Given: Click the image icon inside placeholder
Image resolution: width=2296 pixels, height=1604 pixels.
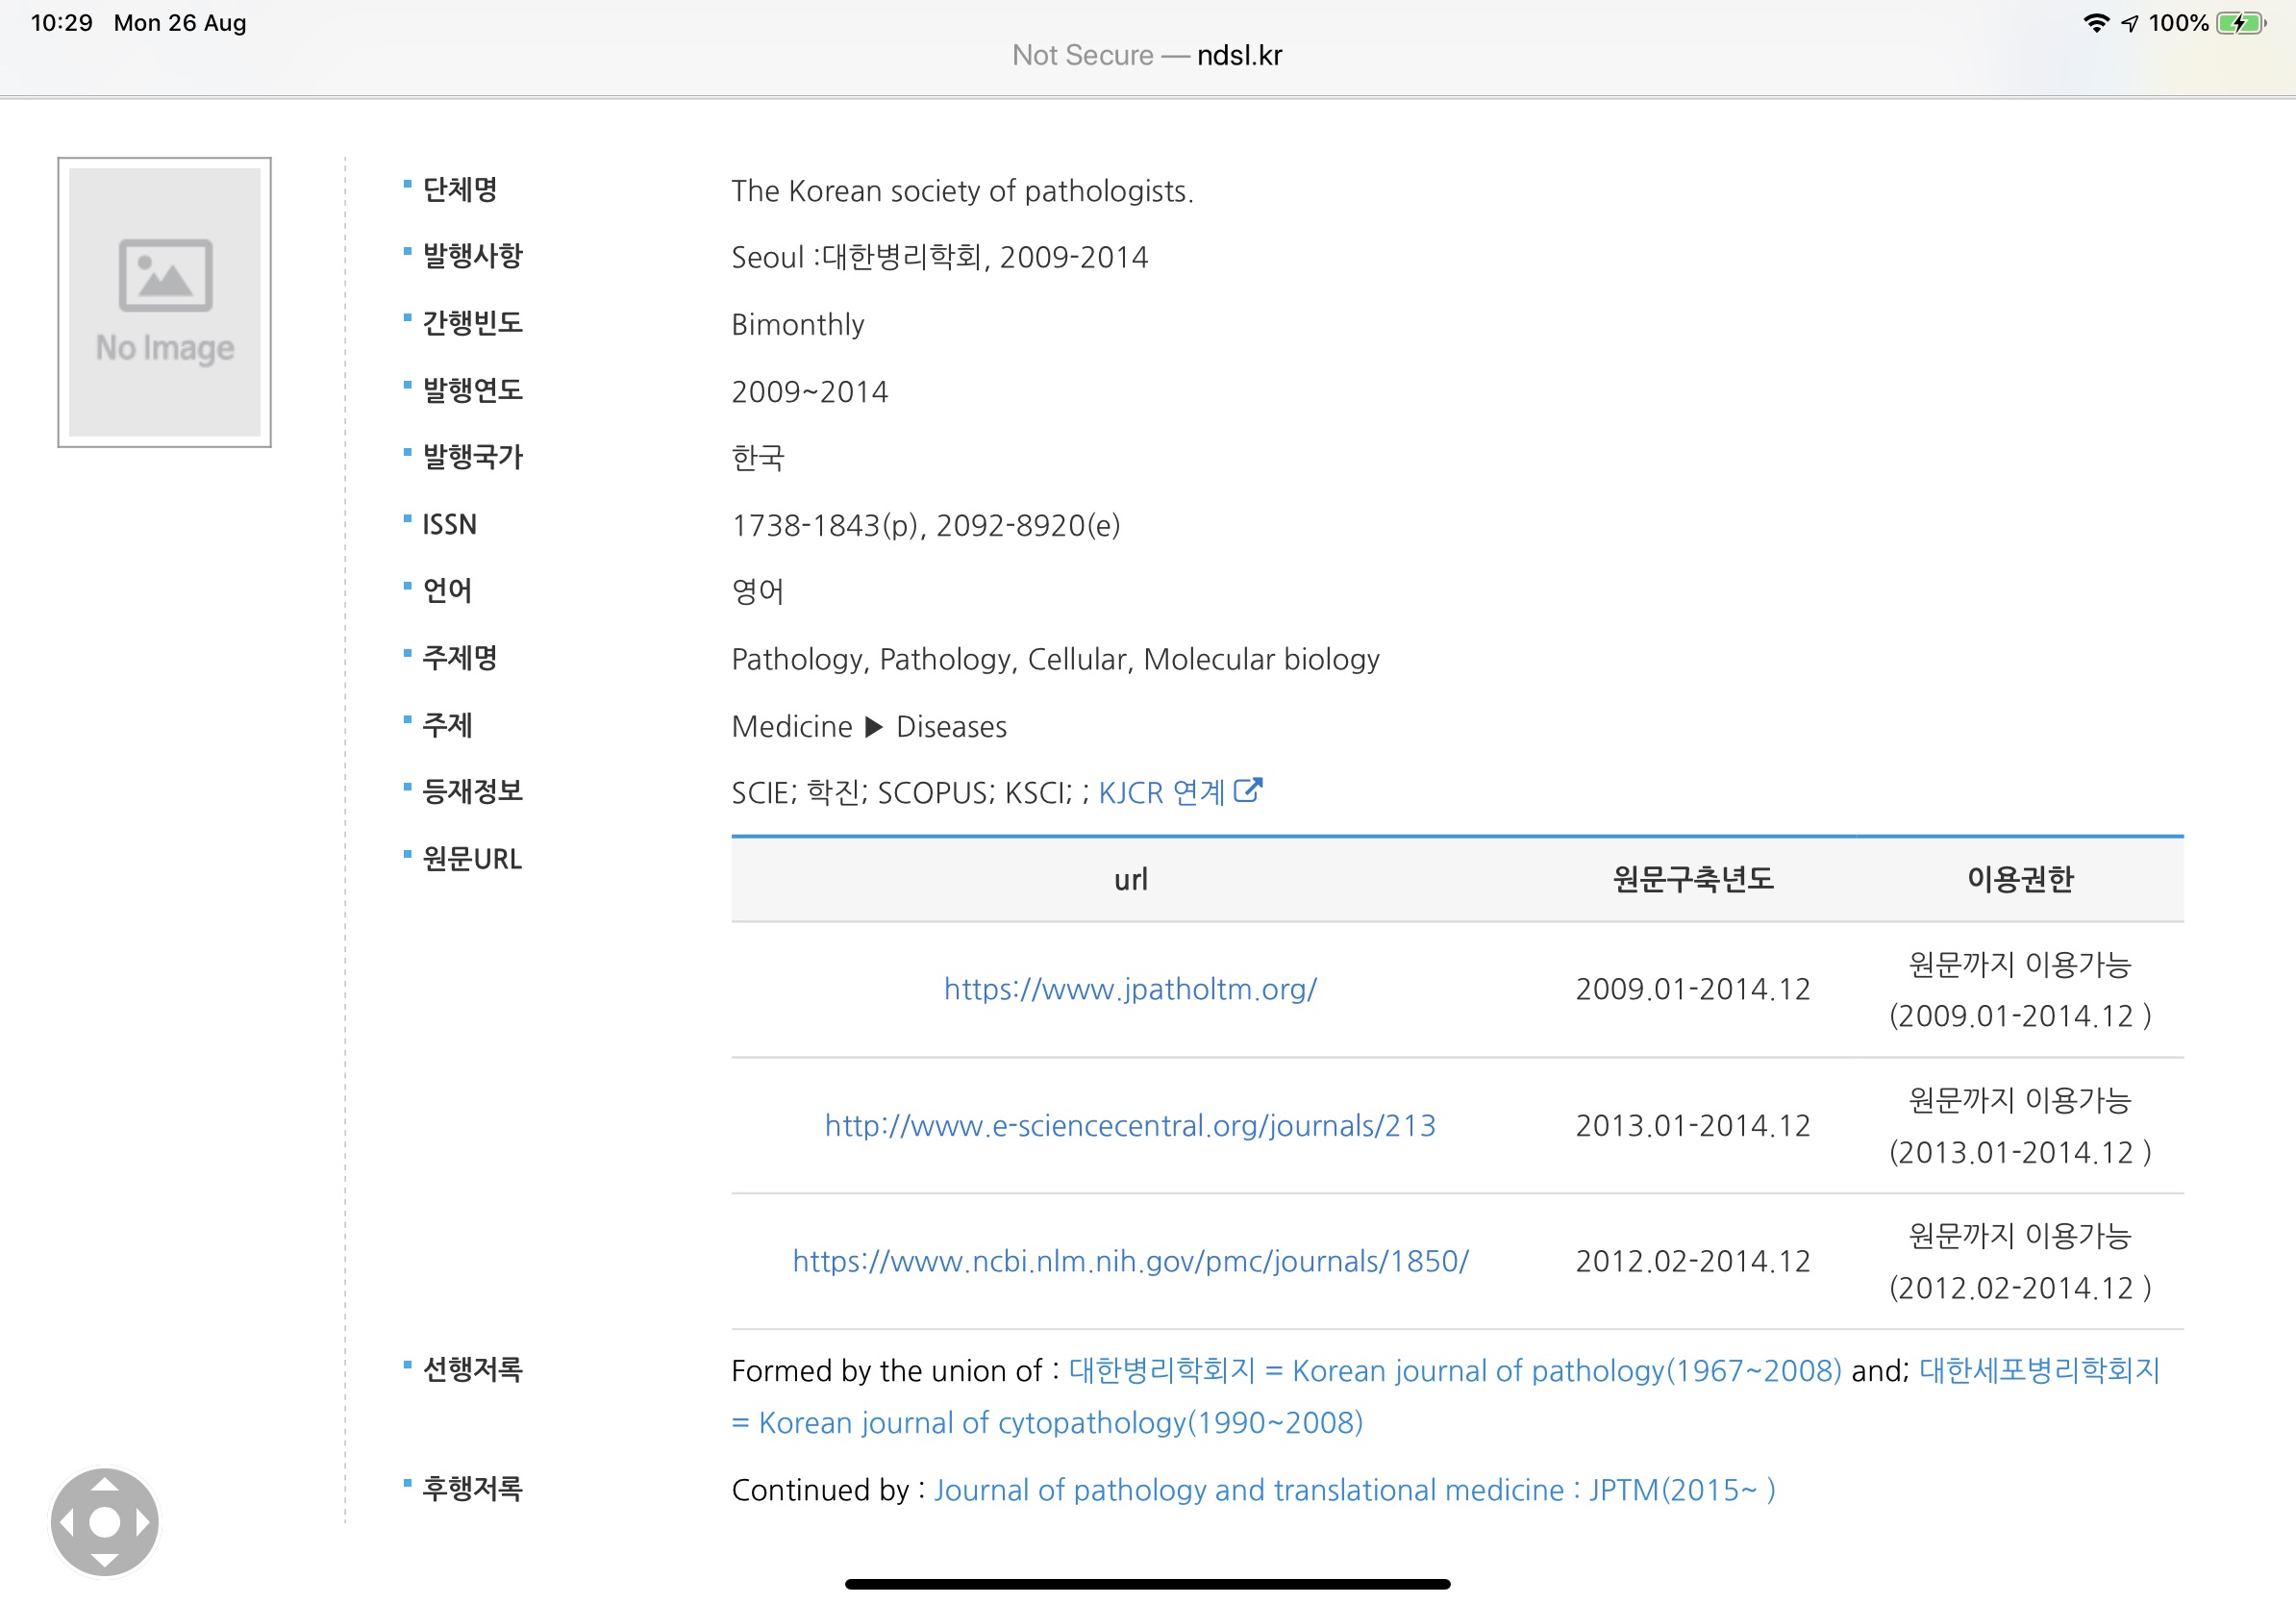Looking at the screenshot, I should click(165, 275).
